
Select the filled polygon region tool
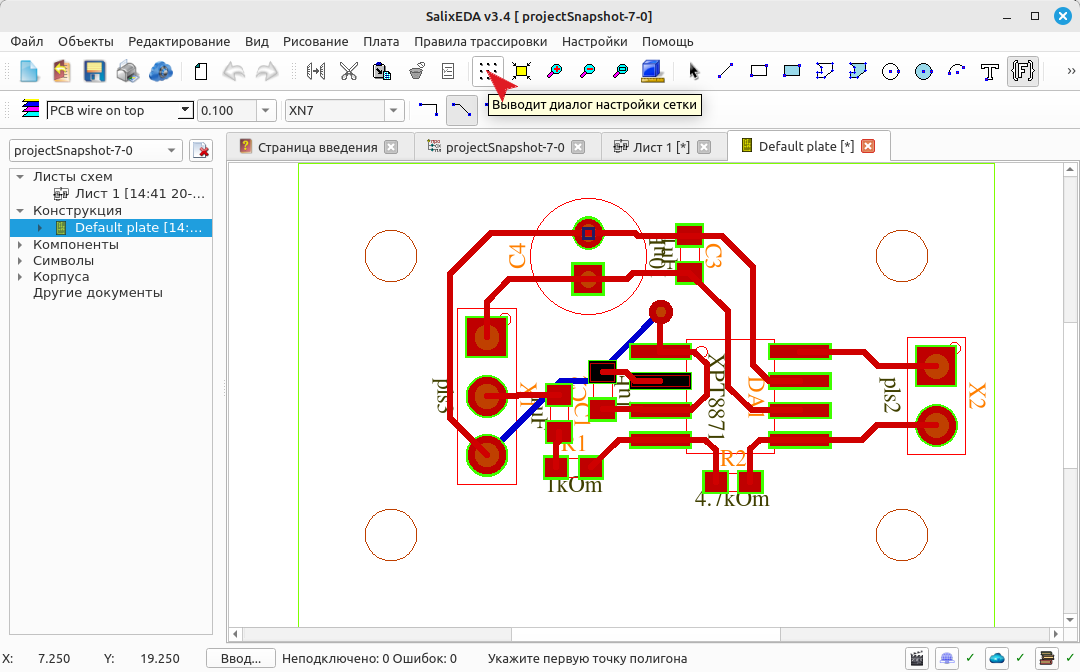point(858,71)
